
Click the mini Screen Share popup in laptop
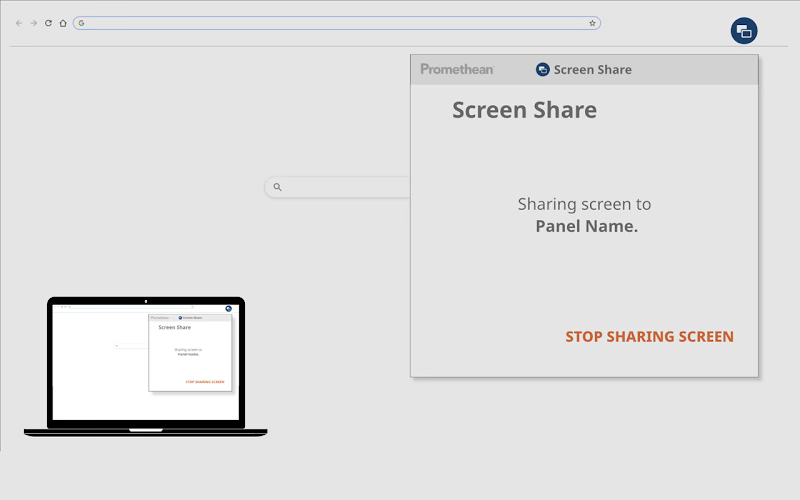[x=190, y=352]
